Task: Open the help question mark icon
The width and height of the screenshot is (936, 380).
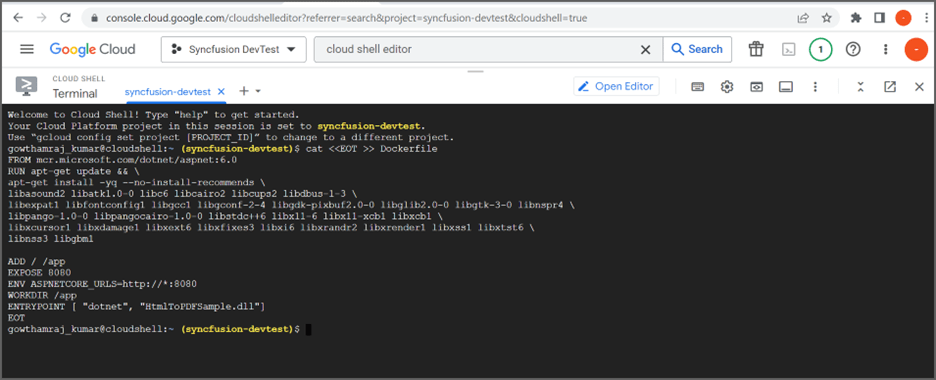Action: [854, 50]
